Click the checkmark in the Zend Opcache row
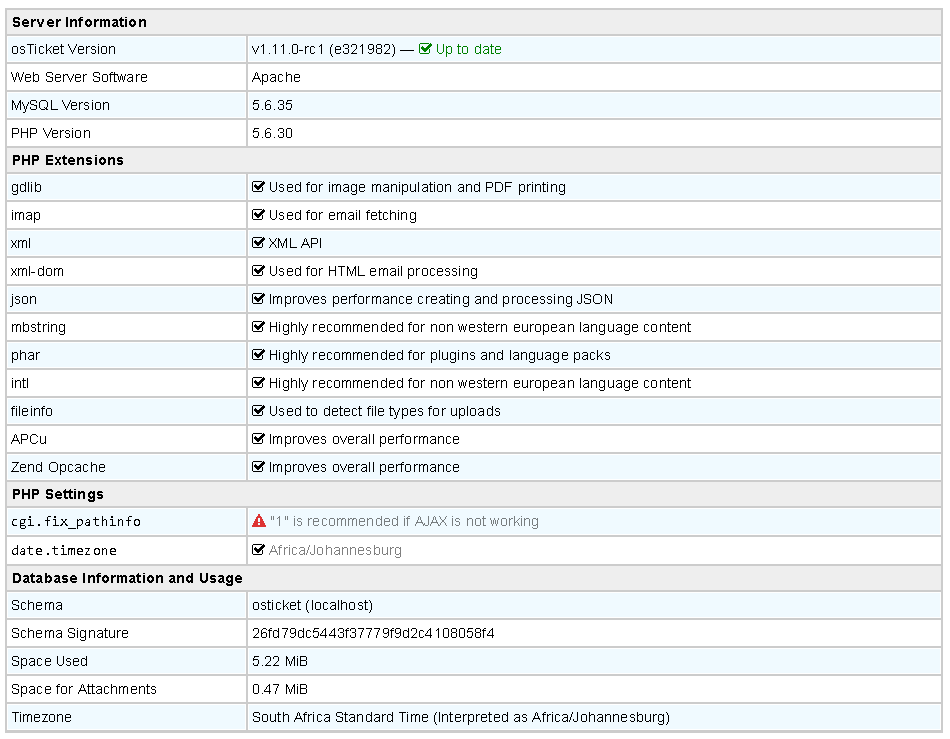 point(258,467)
